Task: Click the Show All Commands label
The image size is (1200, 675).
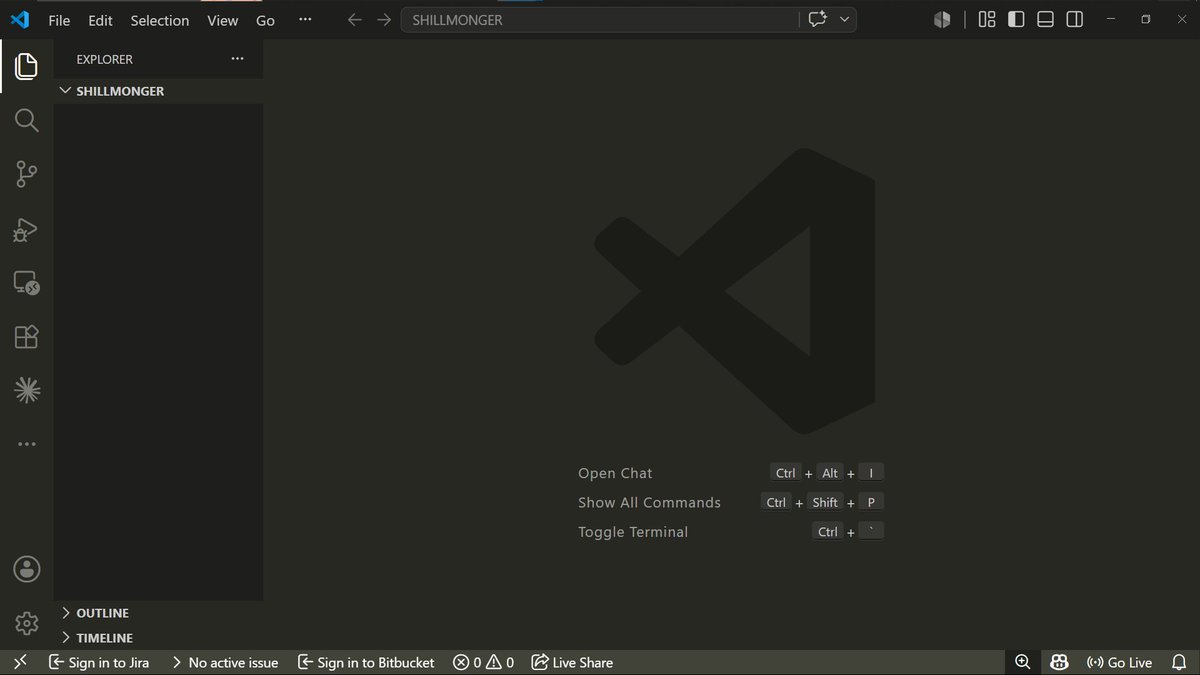Action: coord(649,502)
